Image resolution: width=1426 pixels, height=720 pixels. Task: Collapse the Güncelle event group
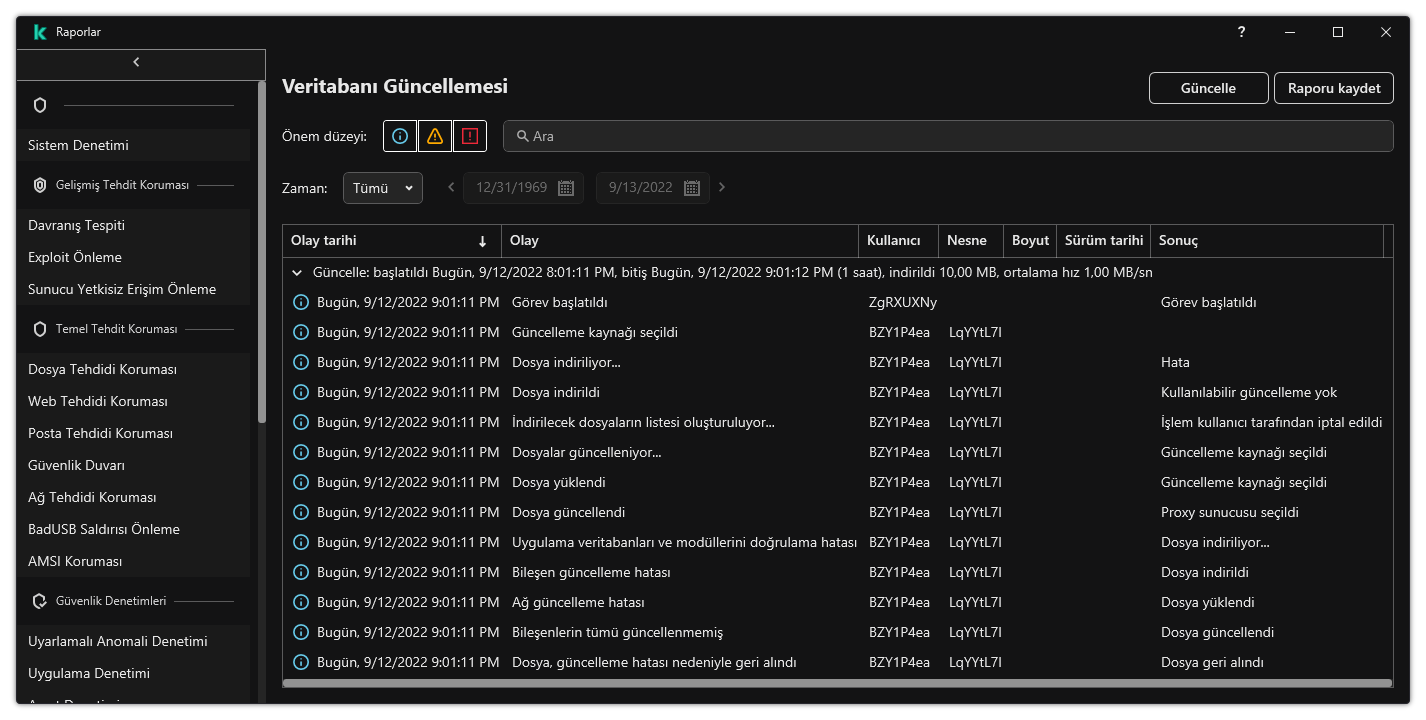click(x=297, y=272)
